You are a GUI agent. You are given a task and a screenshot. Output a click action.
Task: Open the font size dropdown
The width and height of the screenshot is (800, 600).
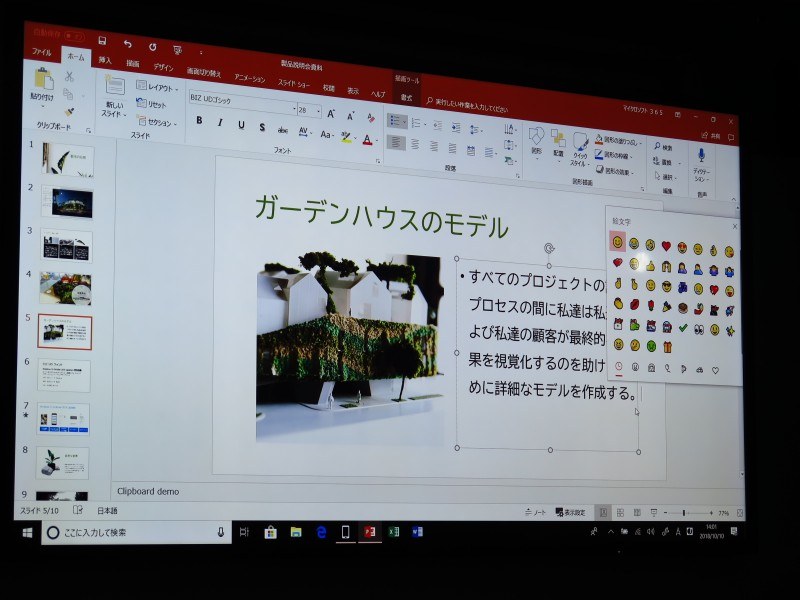pyautogui.click(x=317, y=109)
